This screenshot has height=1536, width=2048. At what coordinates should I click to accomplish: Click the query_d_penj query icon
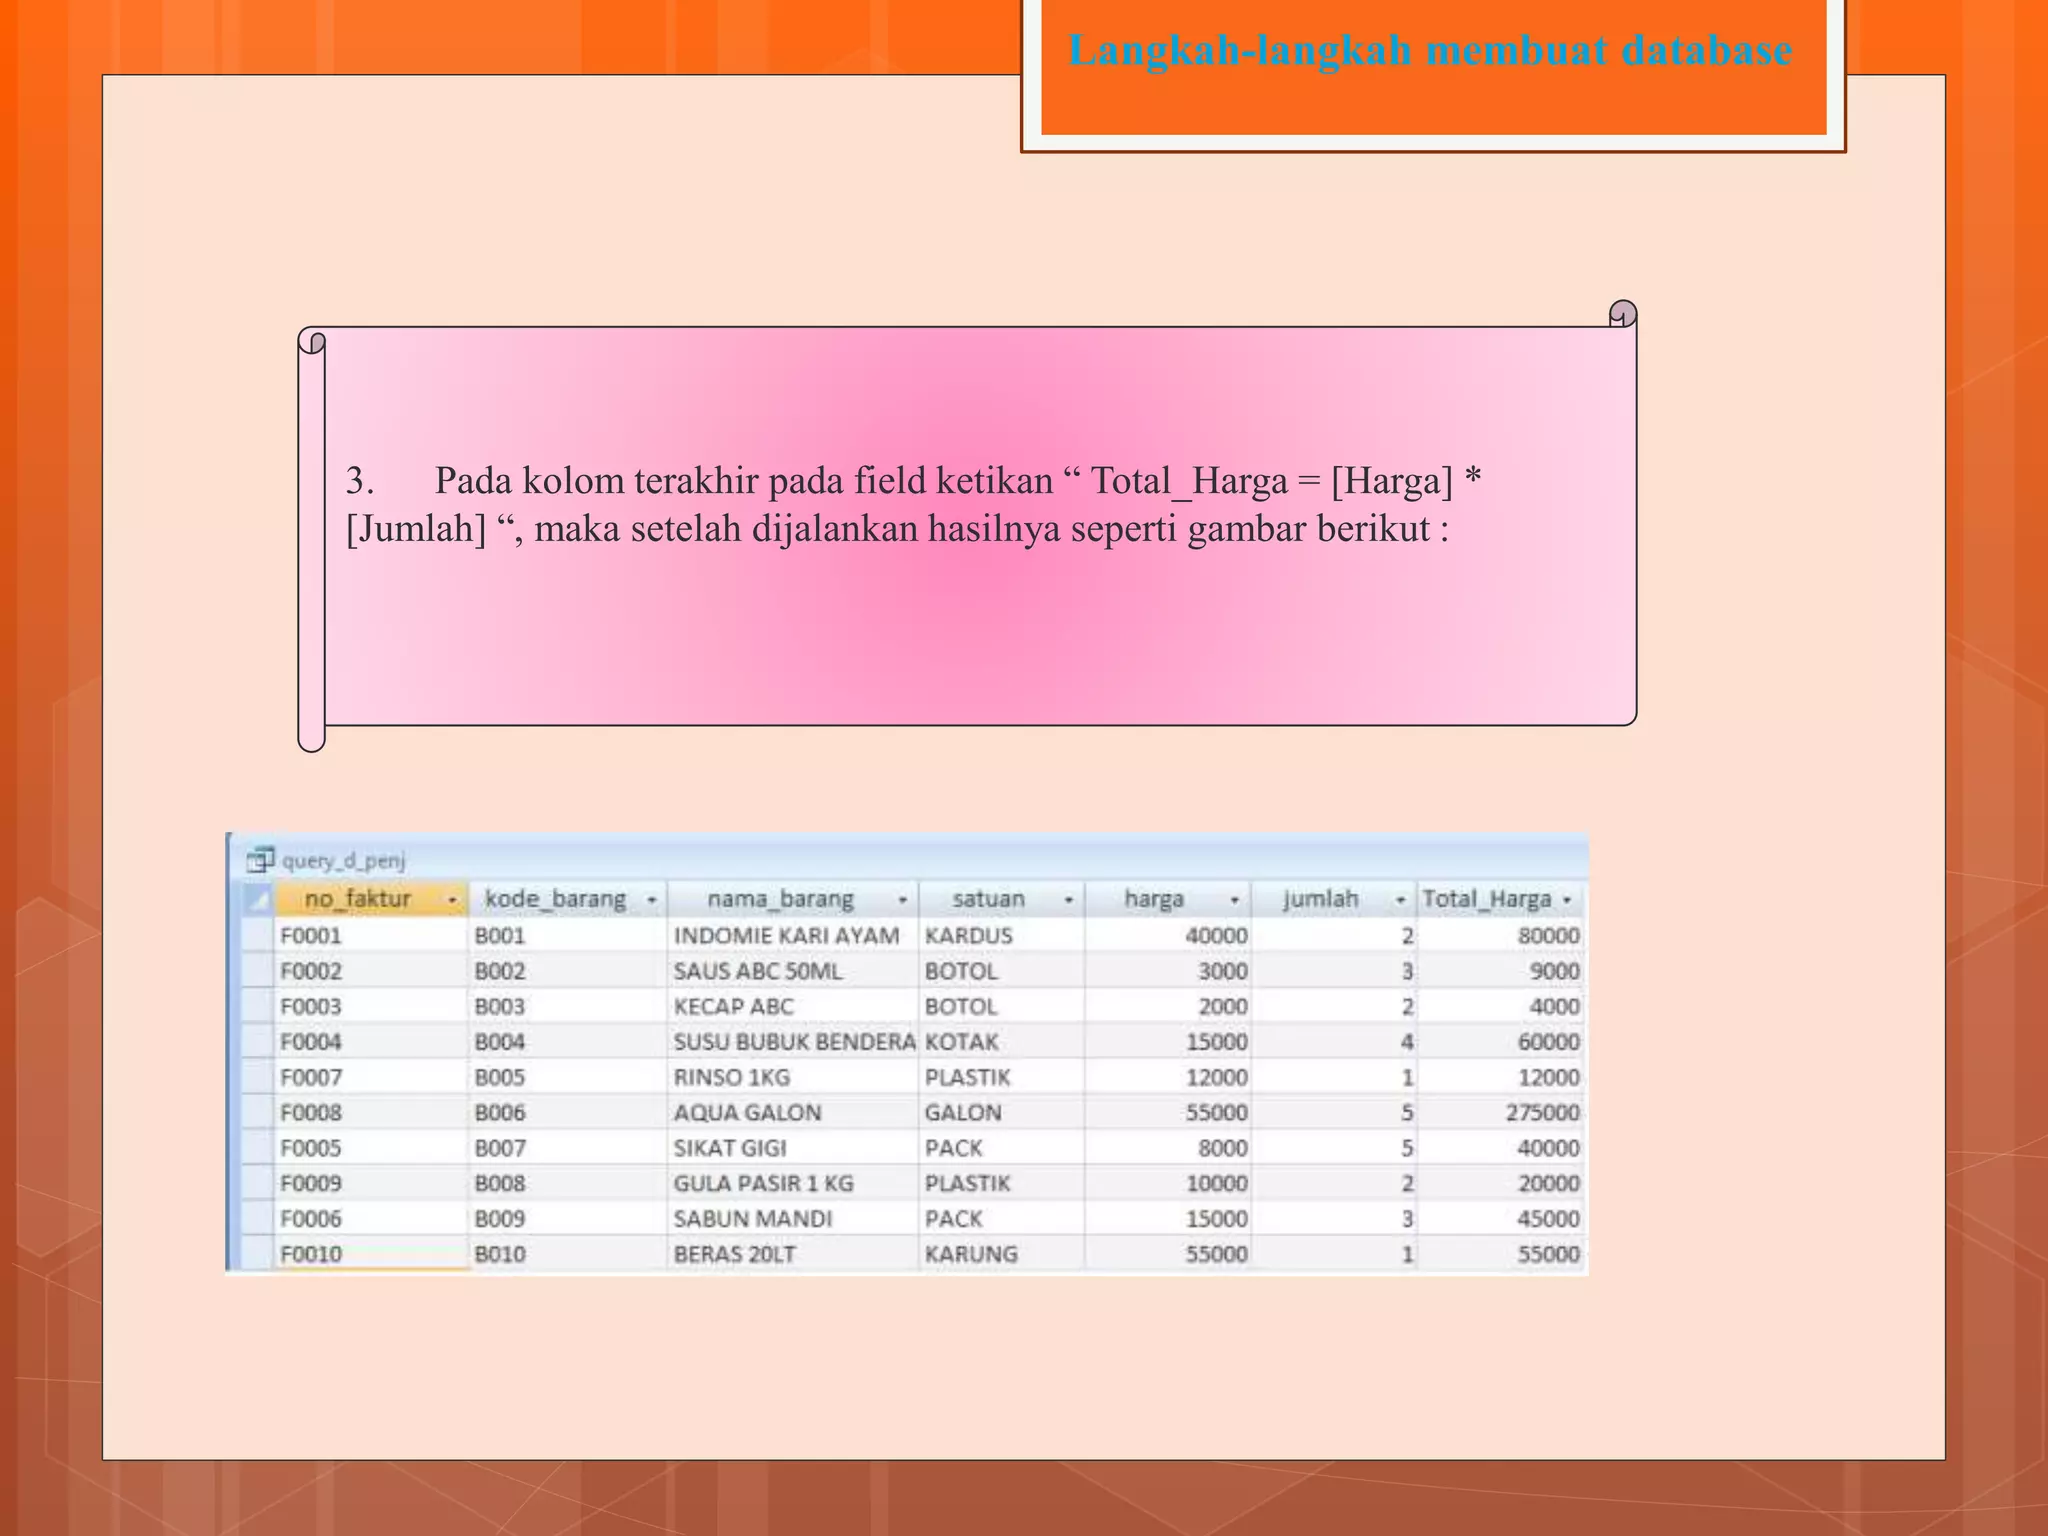(260, 859)
